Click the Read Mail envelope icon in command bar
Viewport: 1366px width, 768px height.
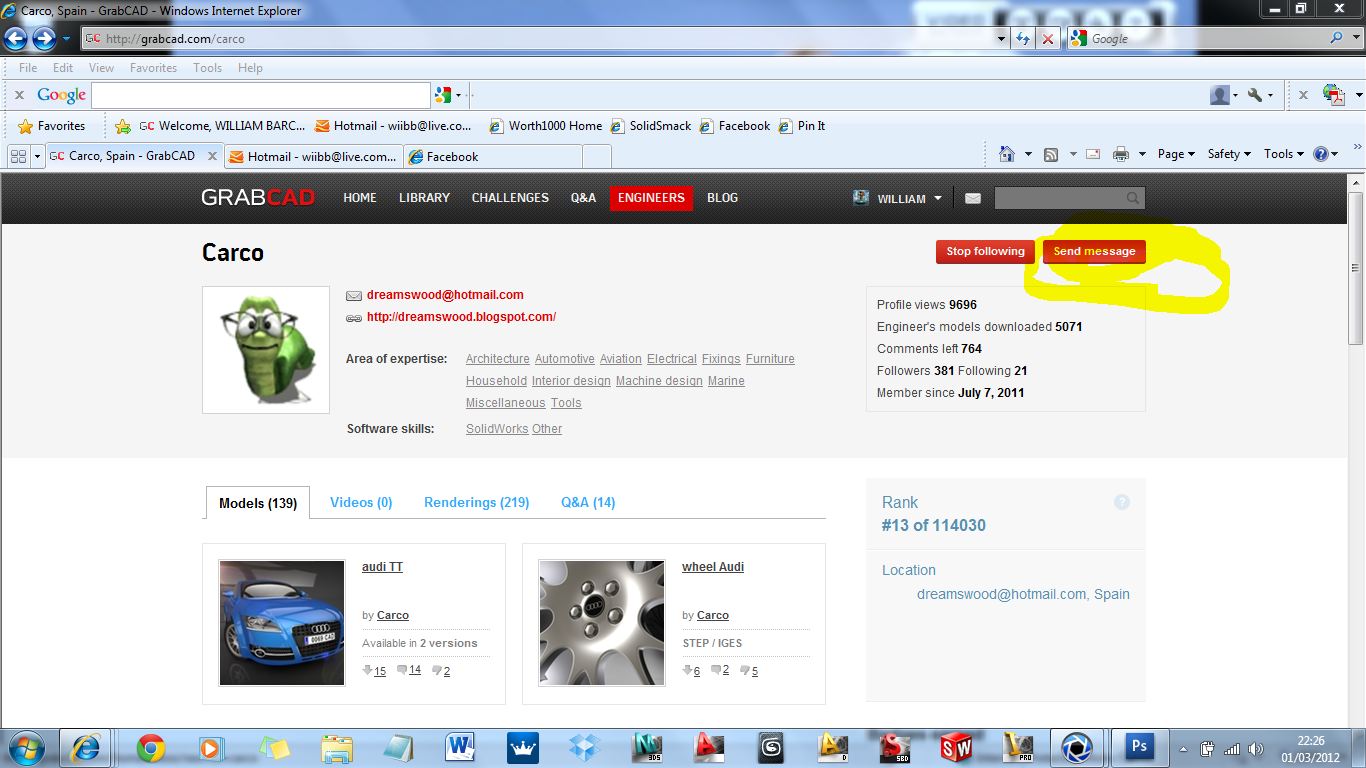[1092, 154]
